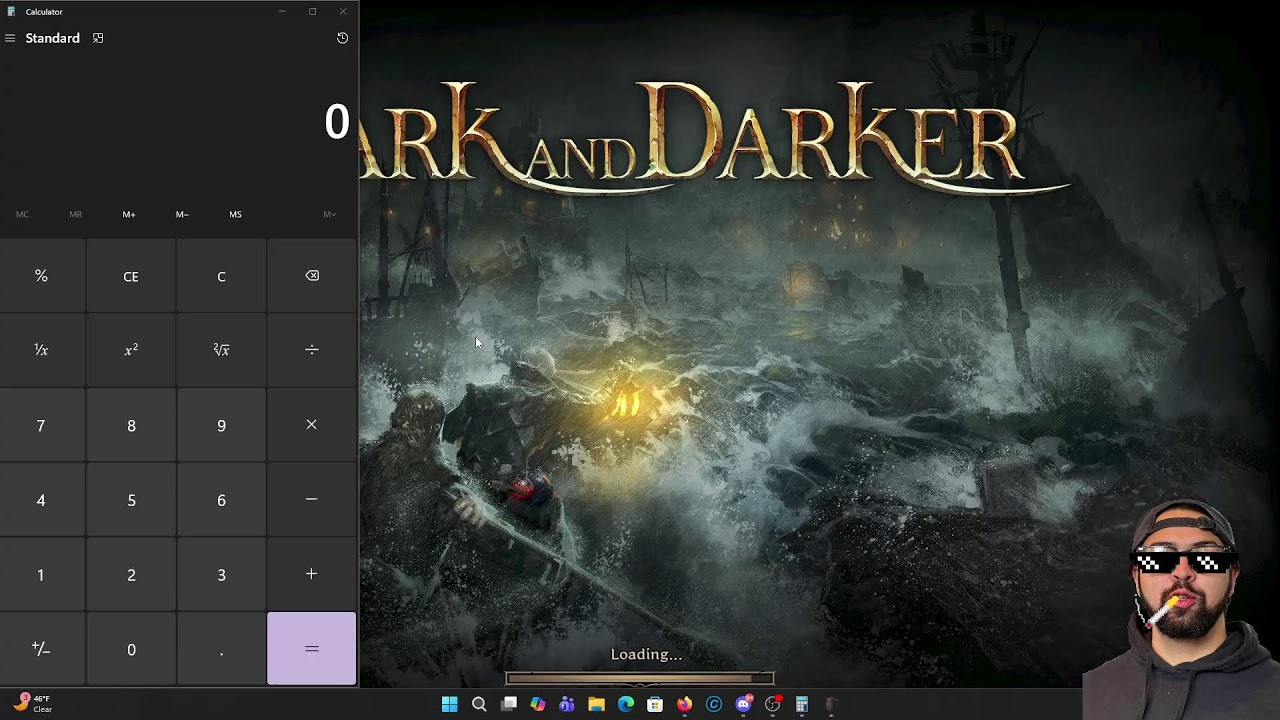Click the square root key

pos(221,350)
